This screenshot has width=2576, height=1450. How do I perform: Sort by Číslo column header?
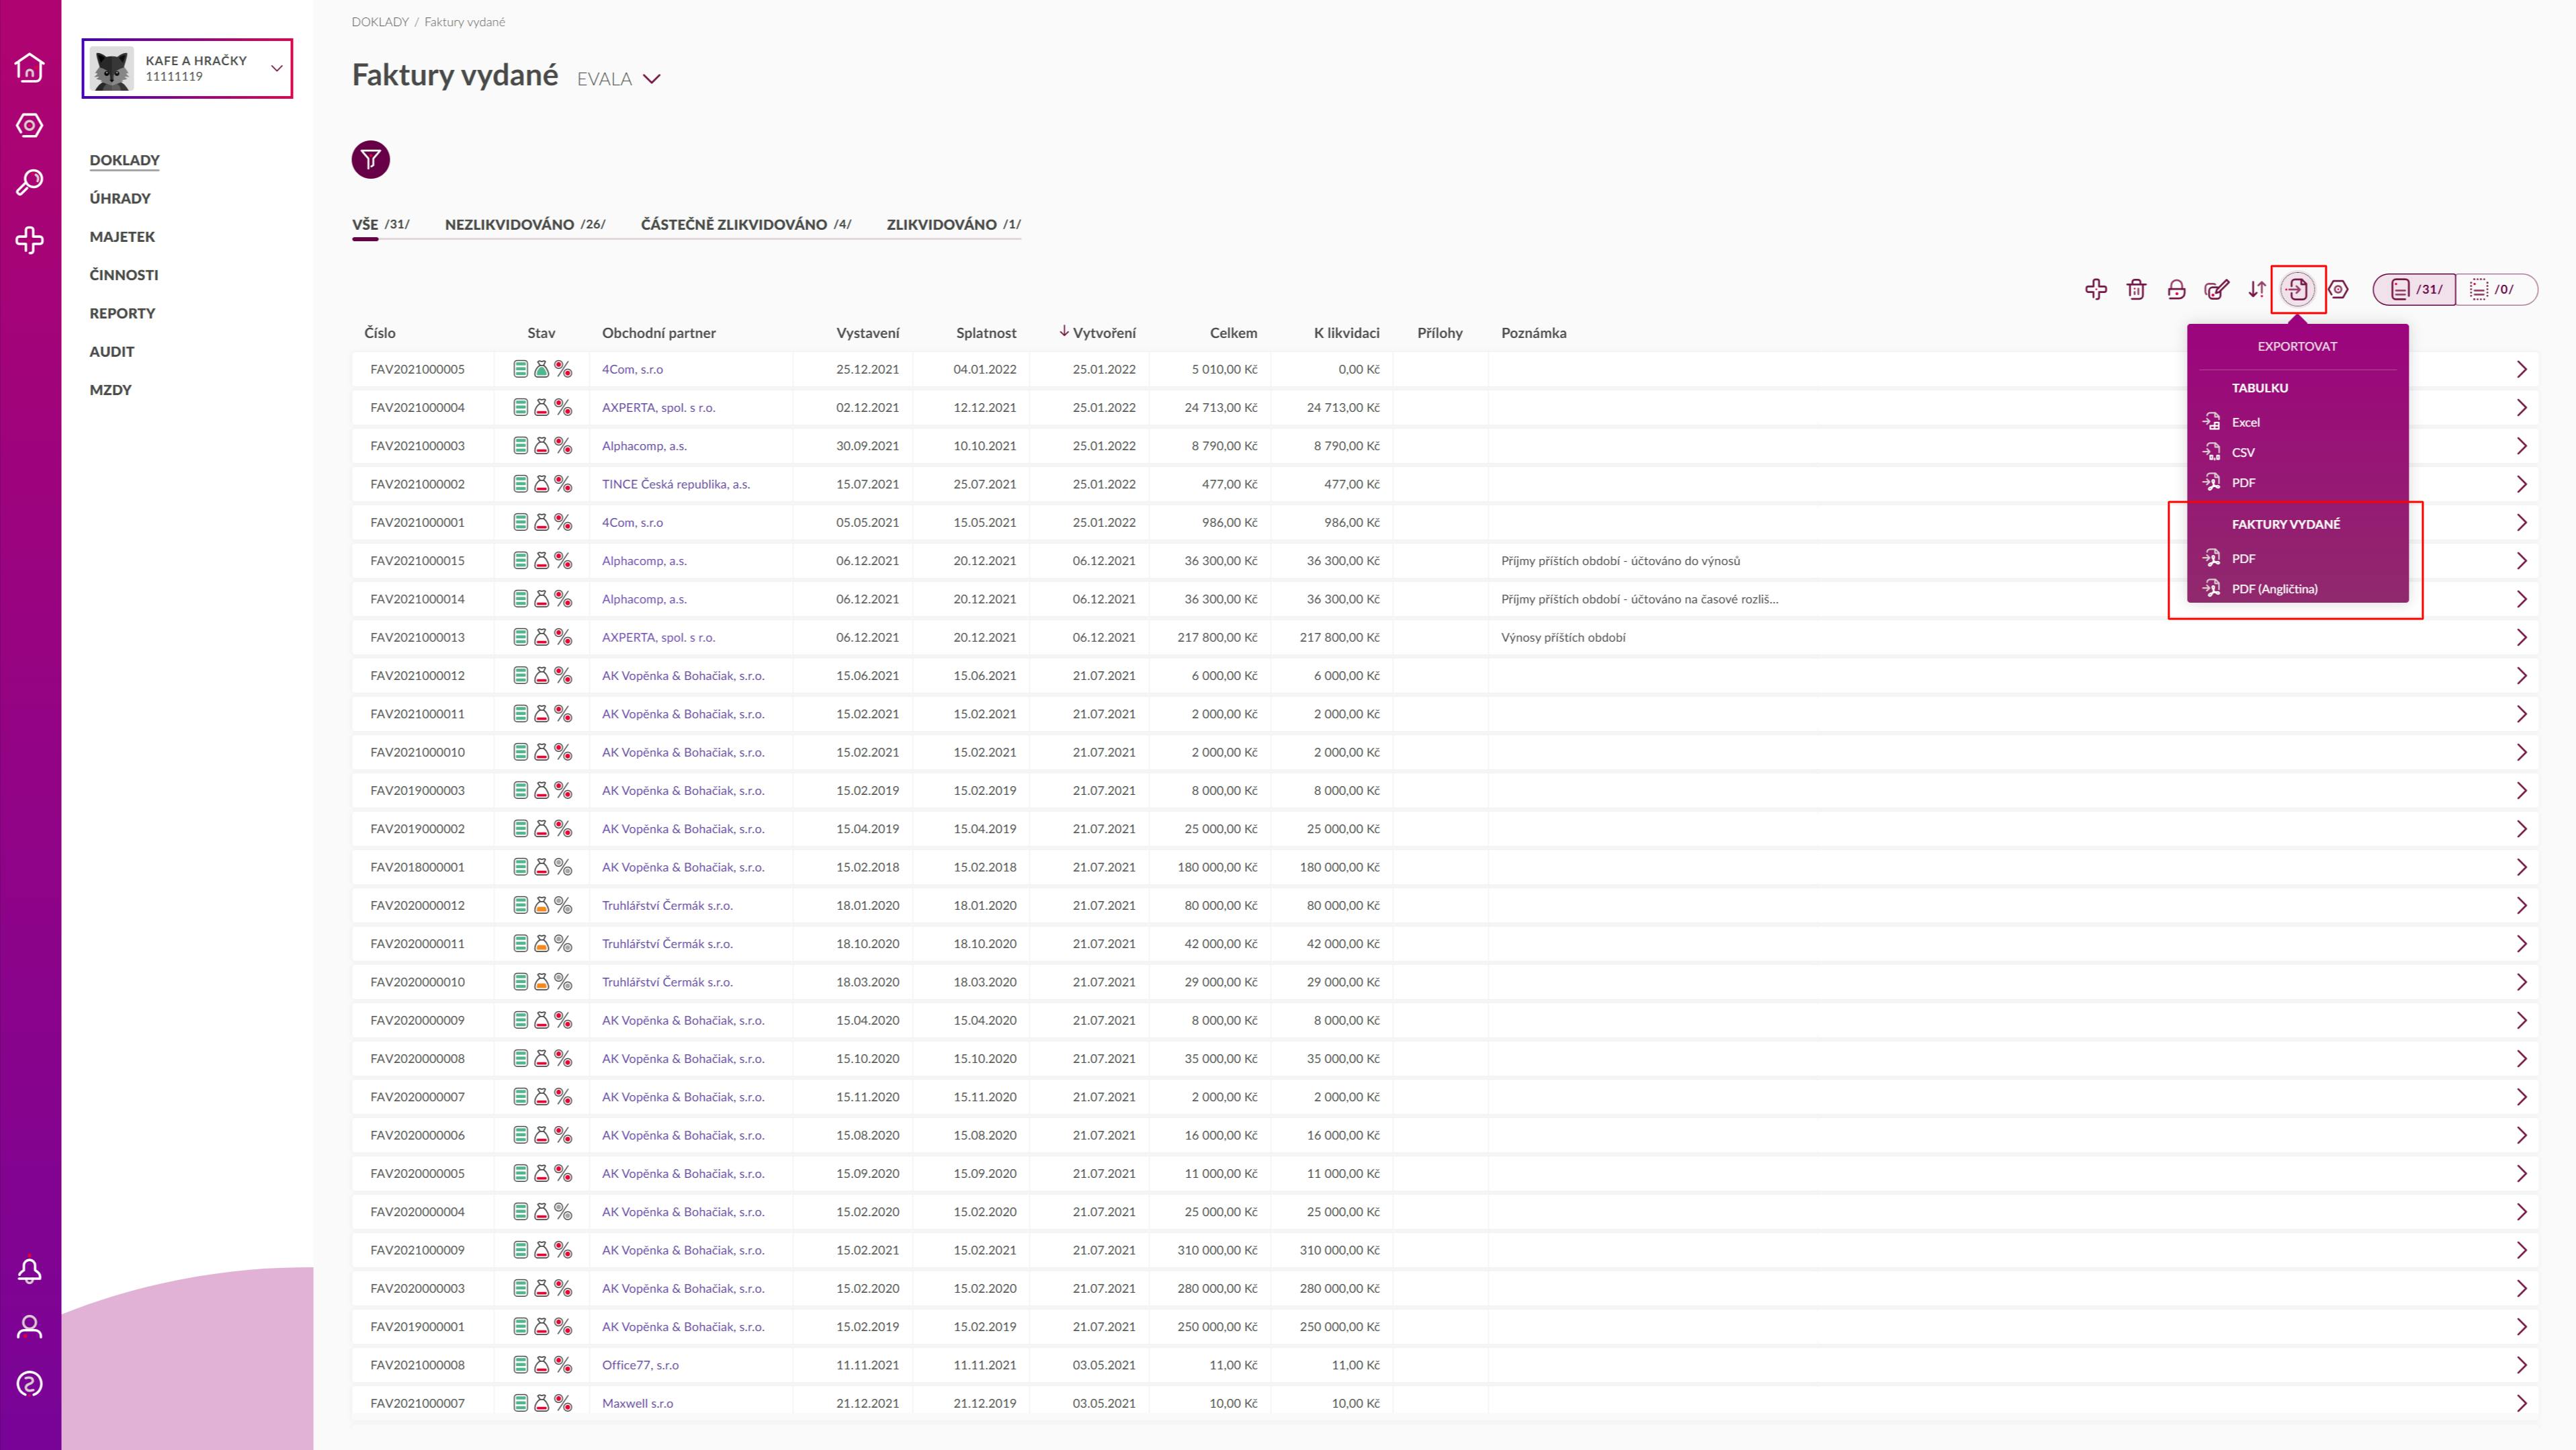tap(380, 333)
